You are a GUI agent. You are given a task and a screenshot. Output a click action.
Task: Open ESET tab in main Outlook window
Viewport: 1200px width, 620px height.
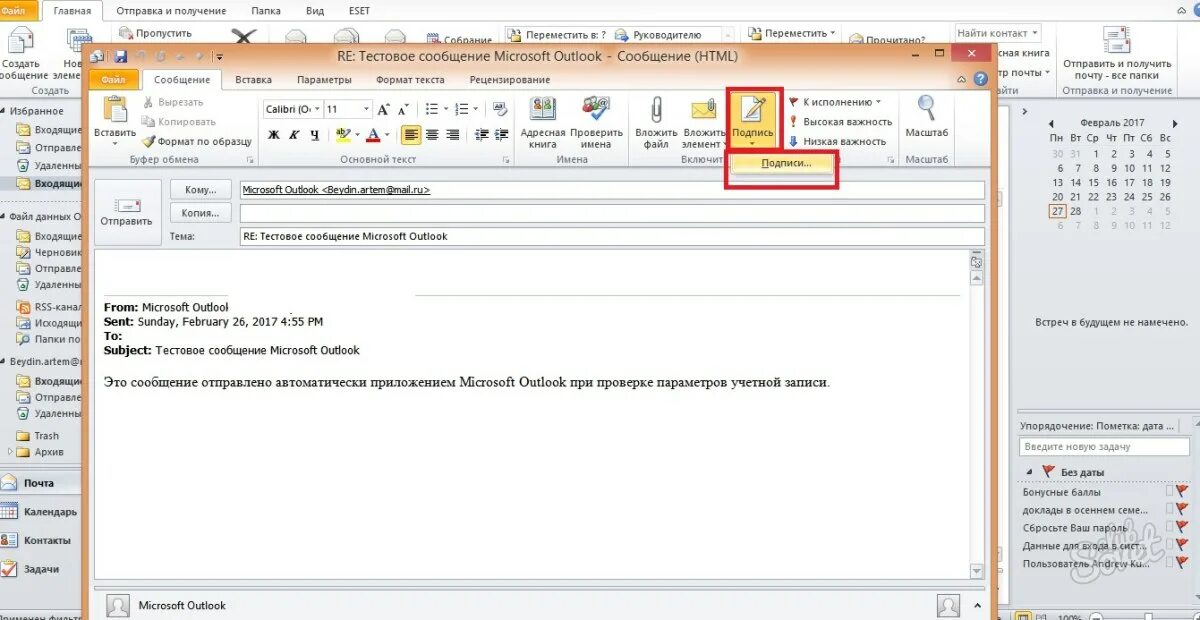click(358, 11)
